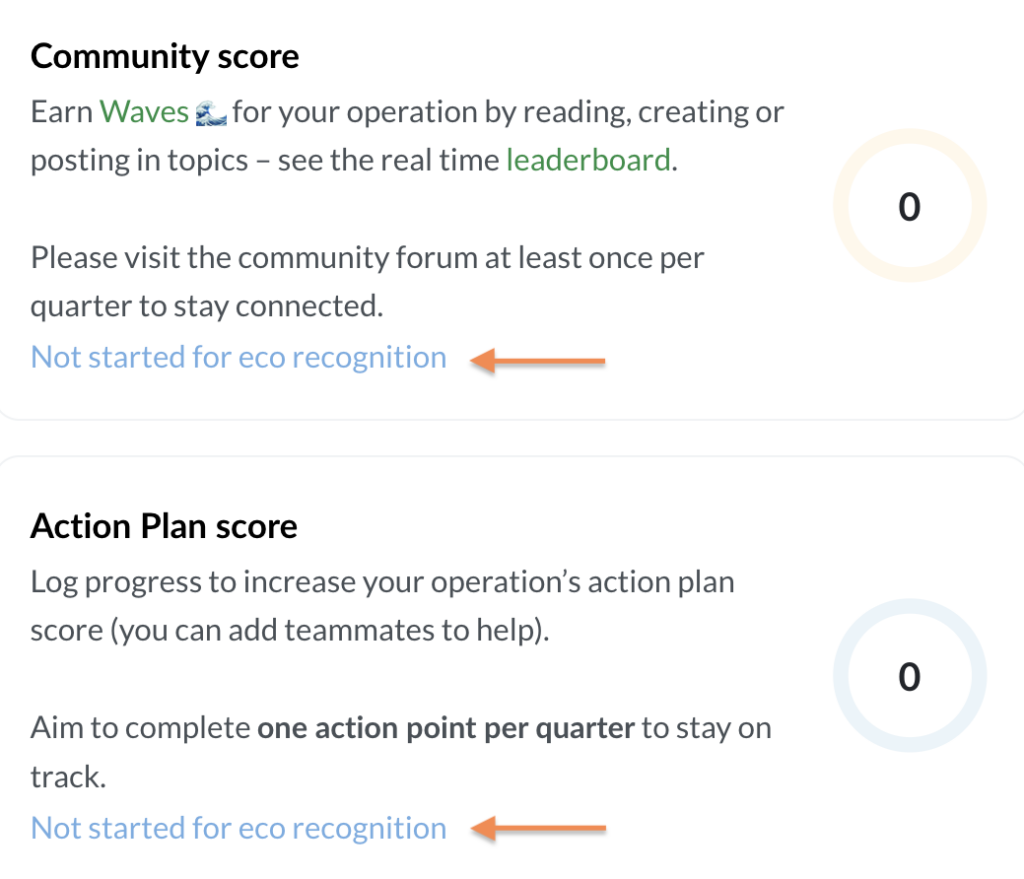Click the wave emoji icon after Waves
The height and width of the screenshot is (879, 1024).
coord(210,112)
